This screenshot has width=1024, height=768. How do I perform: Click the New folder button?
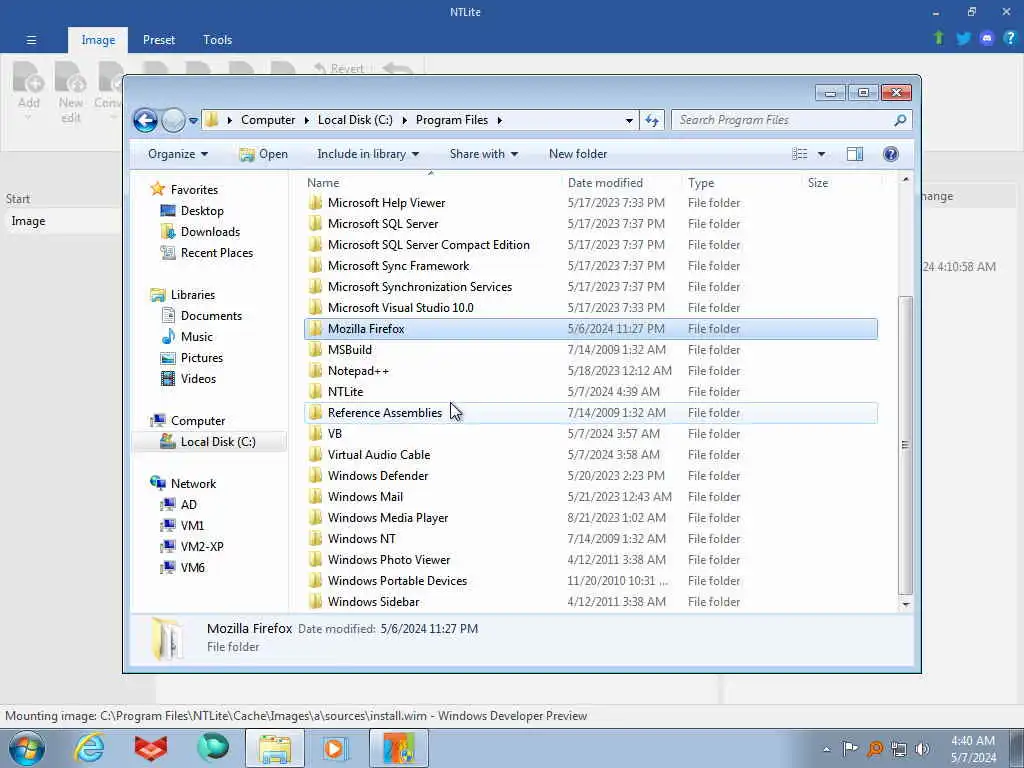(x=578, y=154)
